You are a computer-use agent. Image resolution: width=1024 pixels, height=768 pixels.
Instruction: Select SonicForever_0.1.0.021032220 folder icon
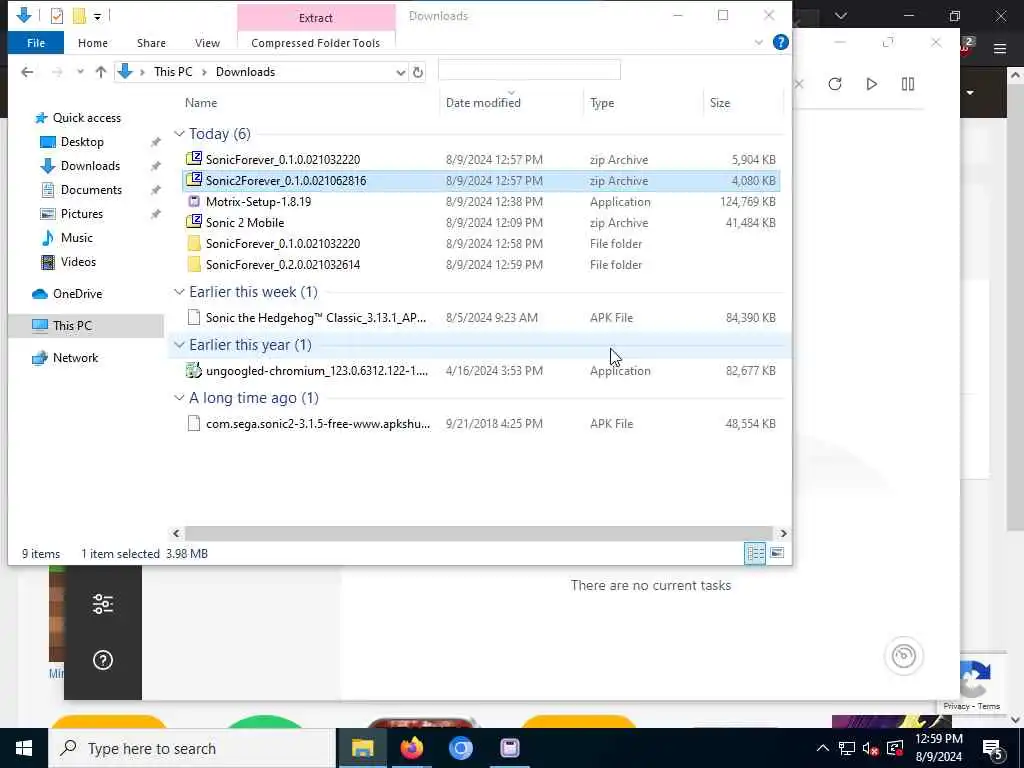click(x=194, y=244)
